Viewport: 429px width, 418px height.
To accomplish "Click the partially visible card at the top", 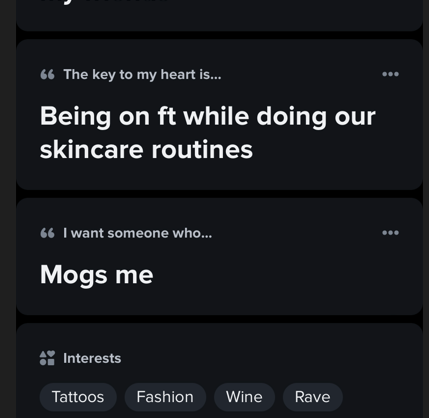I will 219,15.
